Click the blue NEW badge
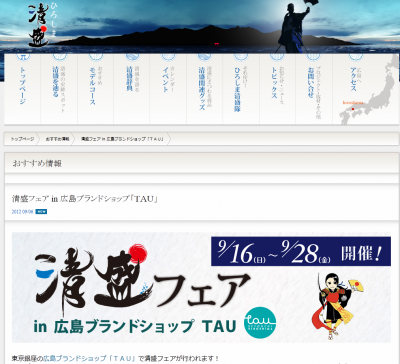Image resolution: width=400 pixels, height=364 pixels. point(41,211)
